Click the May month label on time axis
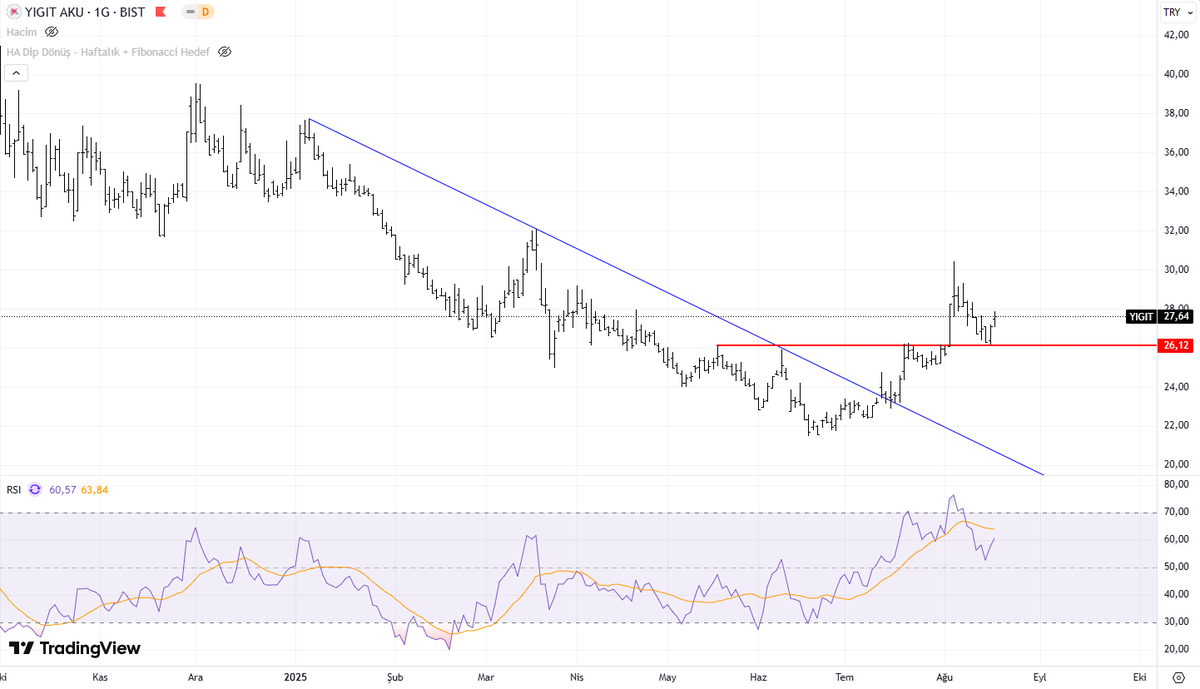The height and width of the screenshot is (689, 1200). coord(666,677)
